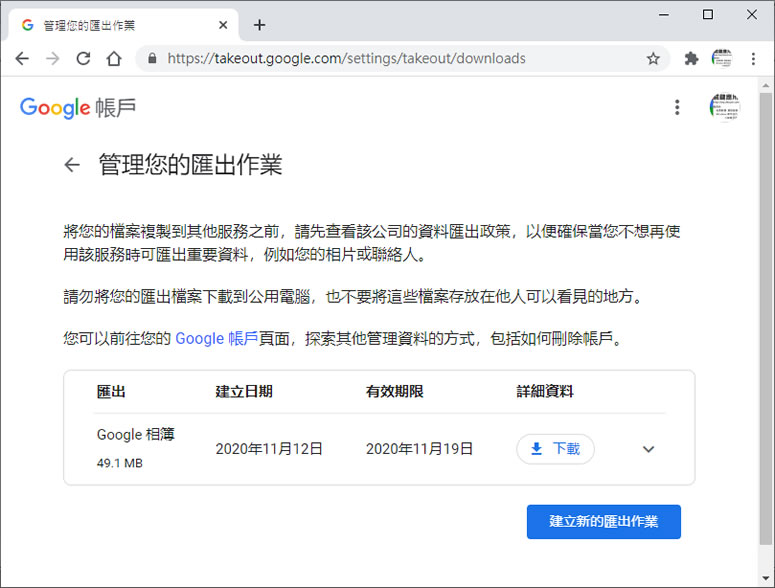
Task: Bookmark this page with the star icon
Action: coord(653,59)
